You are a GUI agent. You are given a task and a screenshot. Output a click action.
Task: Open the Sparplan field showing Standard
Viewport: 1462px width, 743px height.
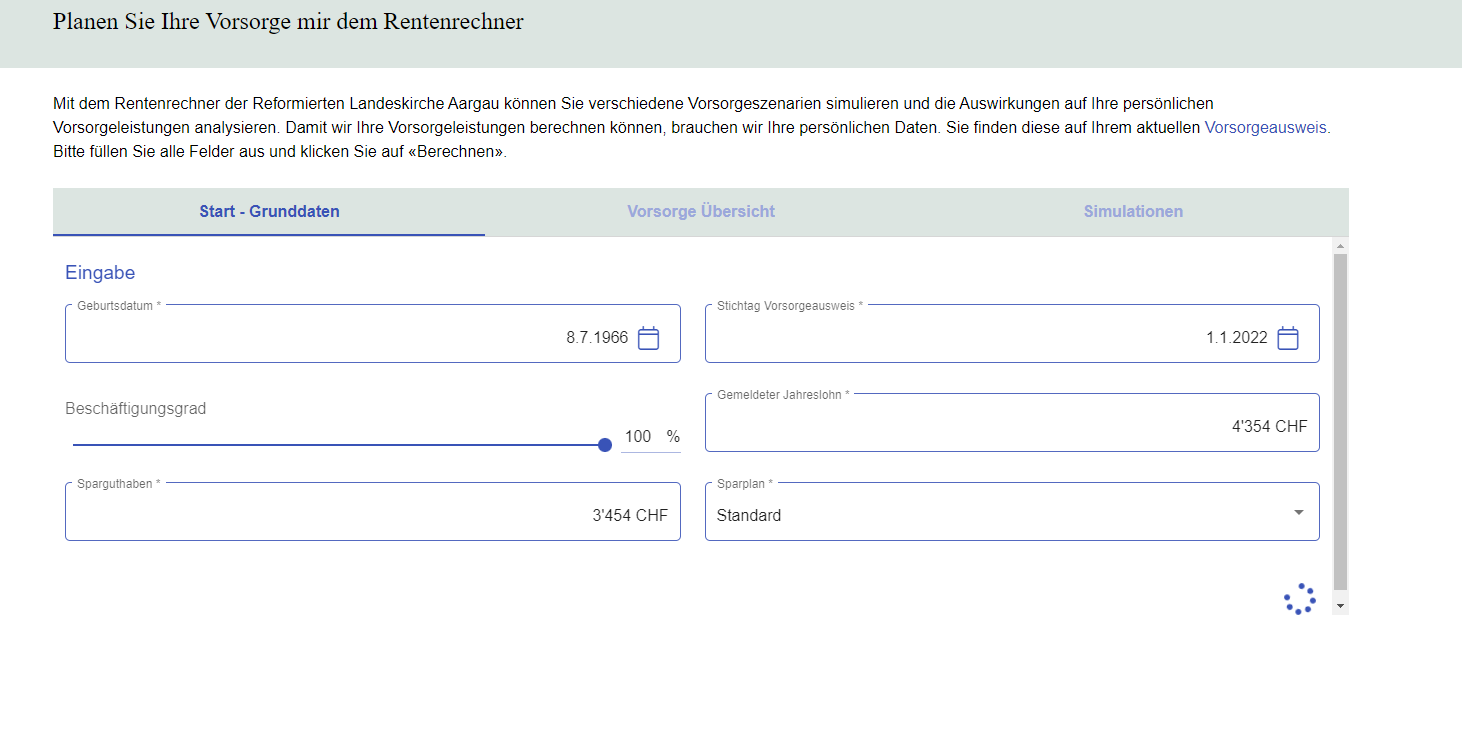1000,514
